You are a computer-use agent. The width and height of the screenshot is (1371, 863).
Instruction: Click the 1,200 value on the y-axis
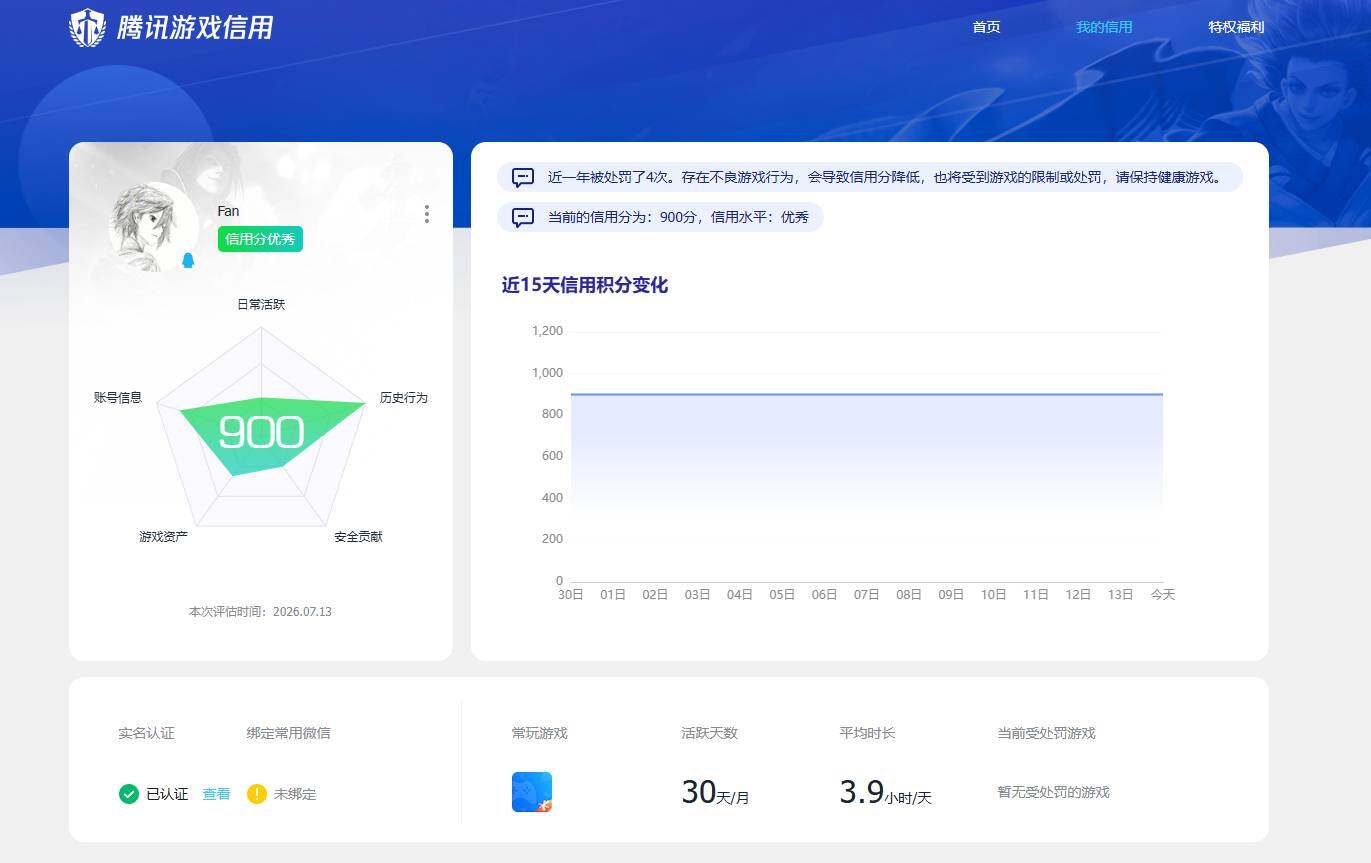(x=547, y=331)
